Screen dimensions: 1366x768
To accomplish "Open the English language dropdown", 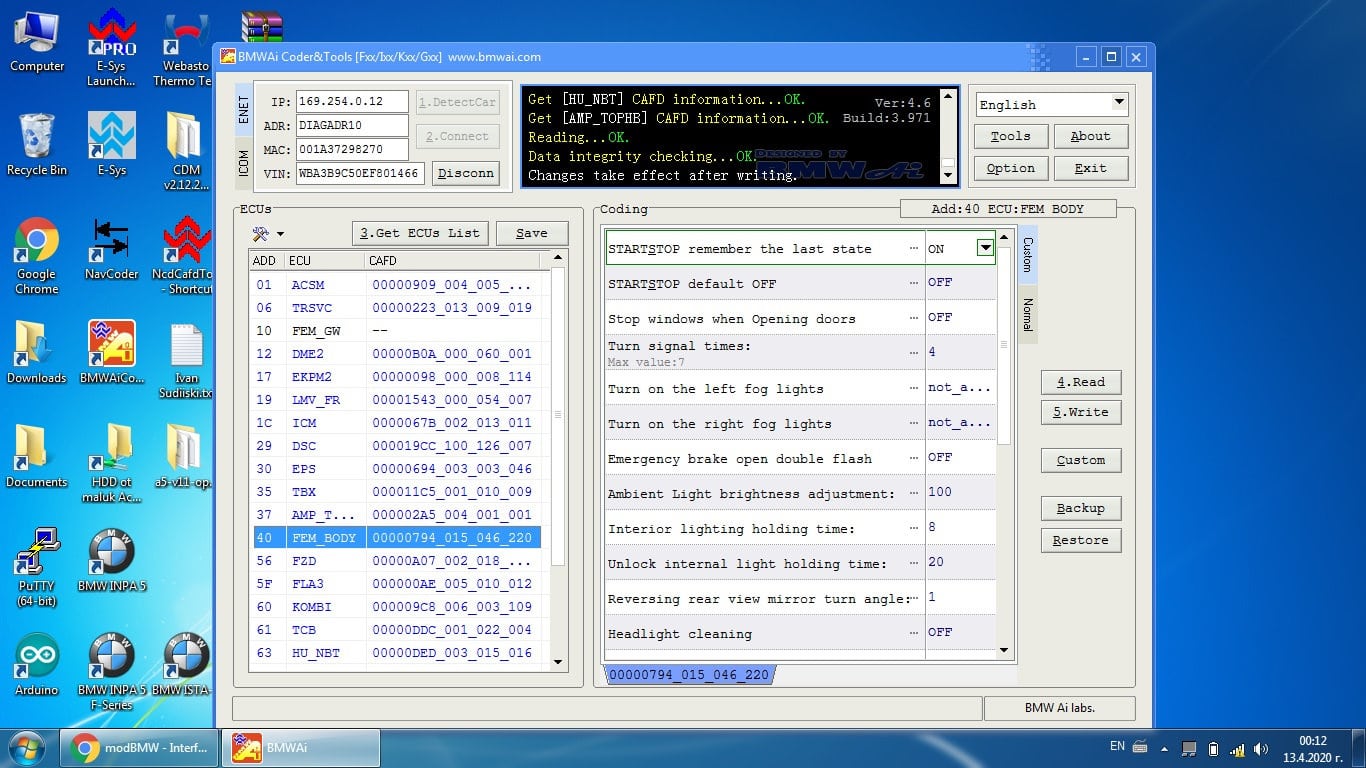I will pos(1117,103).
